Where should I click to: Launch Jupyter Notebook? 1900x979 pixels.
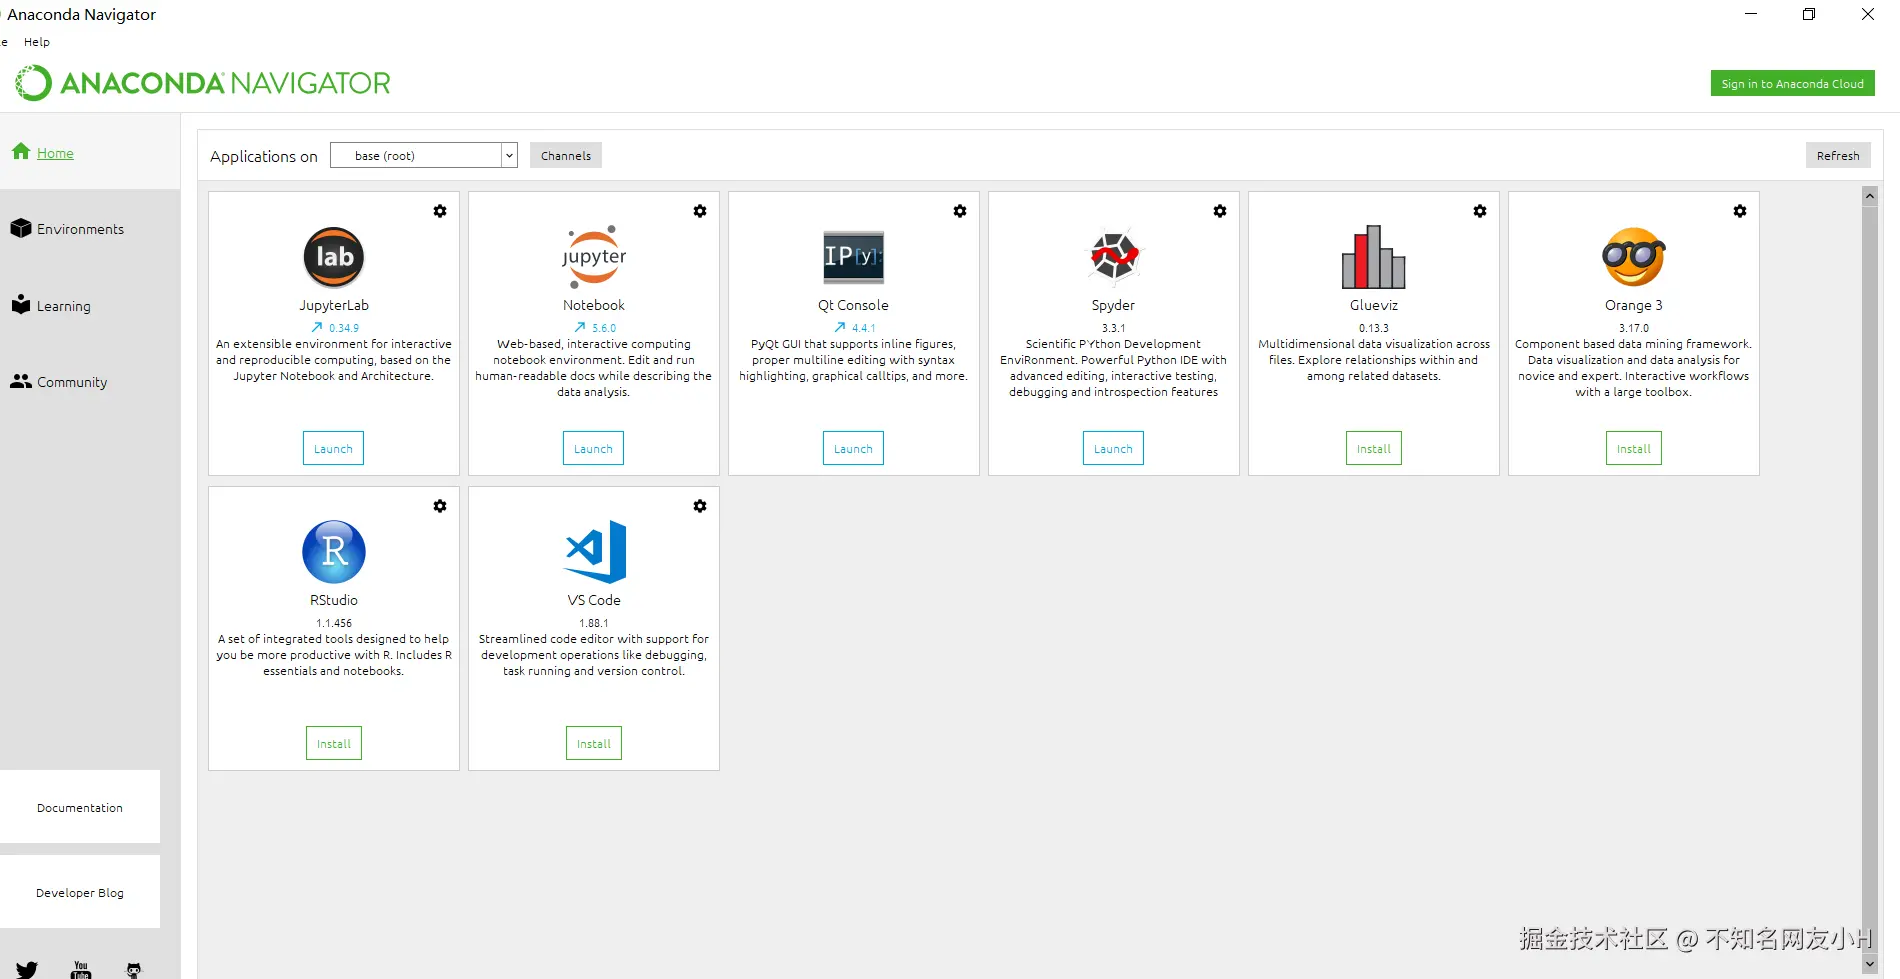pyautogui.click(x=593, y=448)
